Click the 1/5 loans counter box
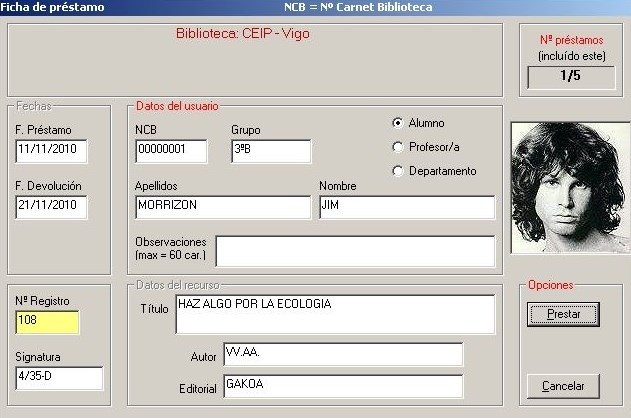The image size is (631, 418). [571, 77]
